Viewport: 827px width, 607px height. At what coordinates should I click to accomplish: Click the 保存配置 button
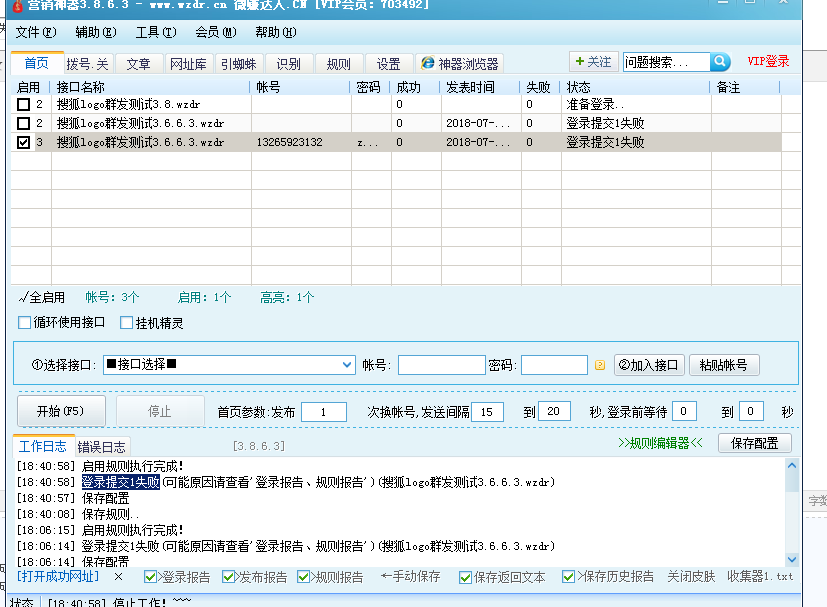click(x=754, y=443)
